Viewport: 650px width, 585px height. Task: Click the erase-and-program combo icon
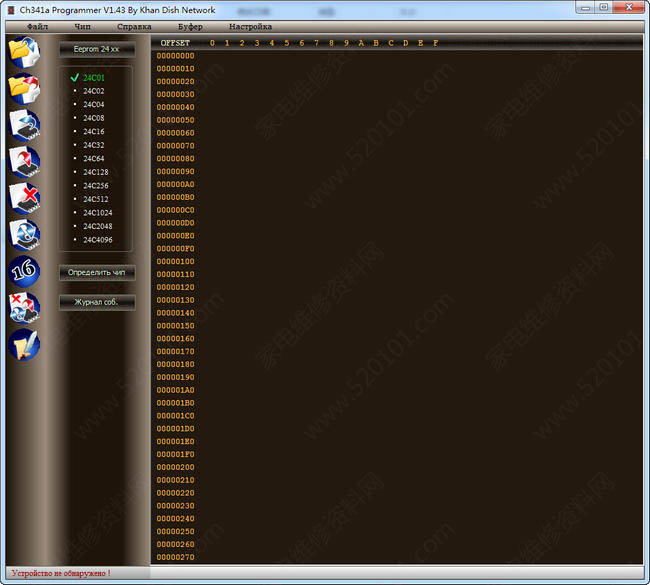(x=23, y=306)
